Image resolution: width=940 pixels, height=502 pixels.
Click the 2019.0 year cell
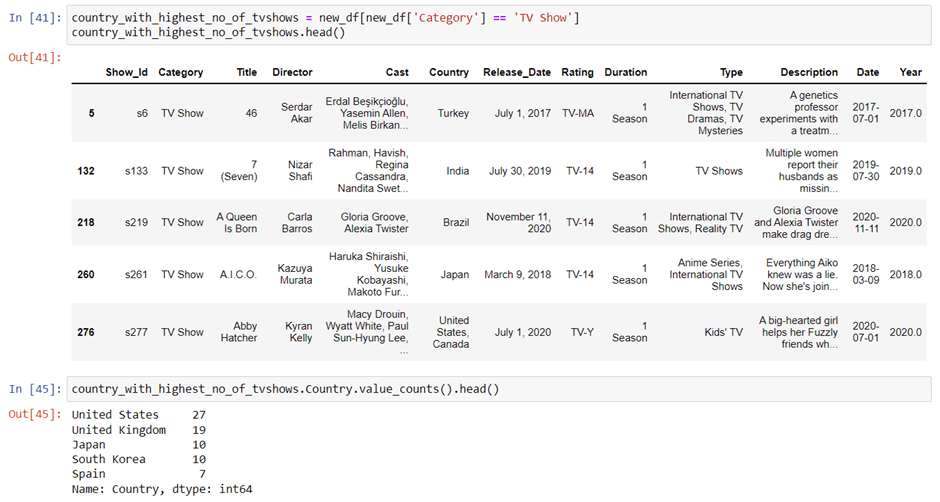tap(905, 171)
